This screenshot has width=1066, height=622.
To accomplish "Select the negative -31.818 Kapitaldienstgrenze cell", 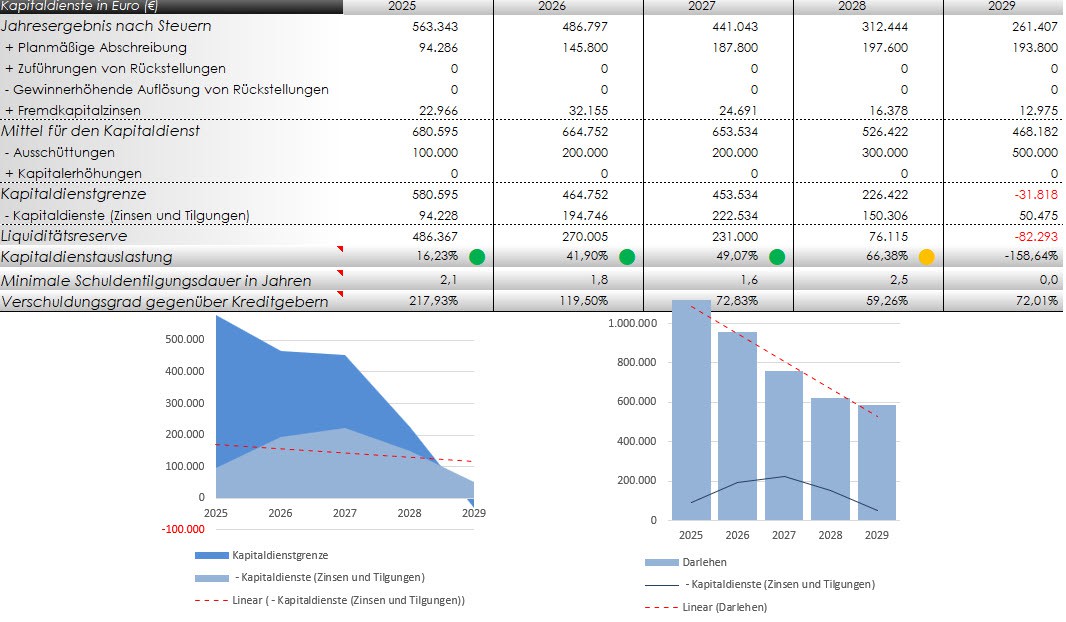I will pos(1034,194).
